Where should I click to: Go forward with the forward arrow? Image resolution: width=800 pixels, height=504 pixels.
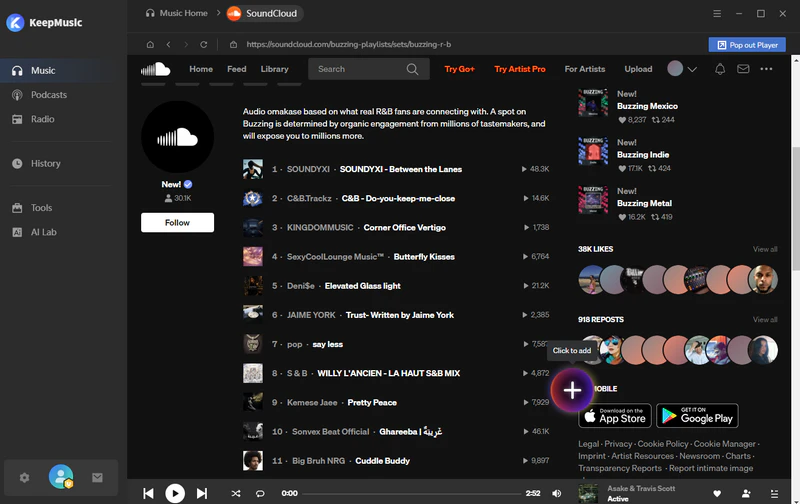point(186,44)
